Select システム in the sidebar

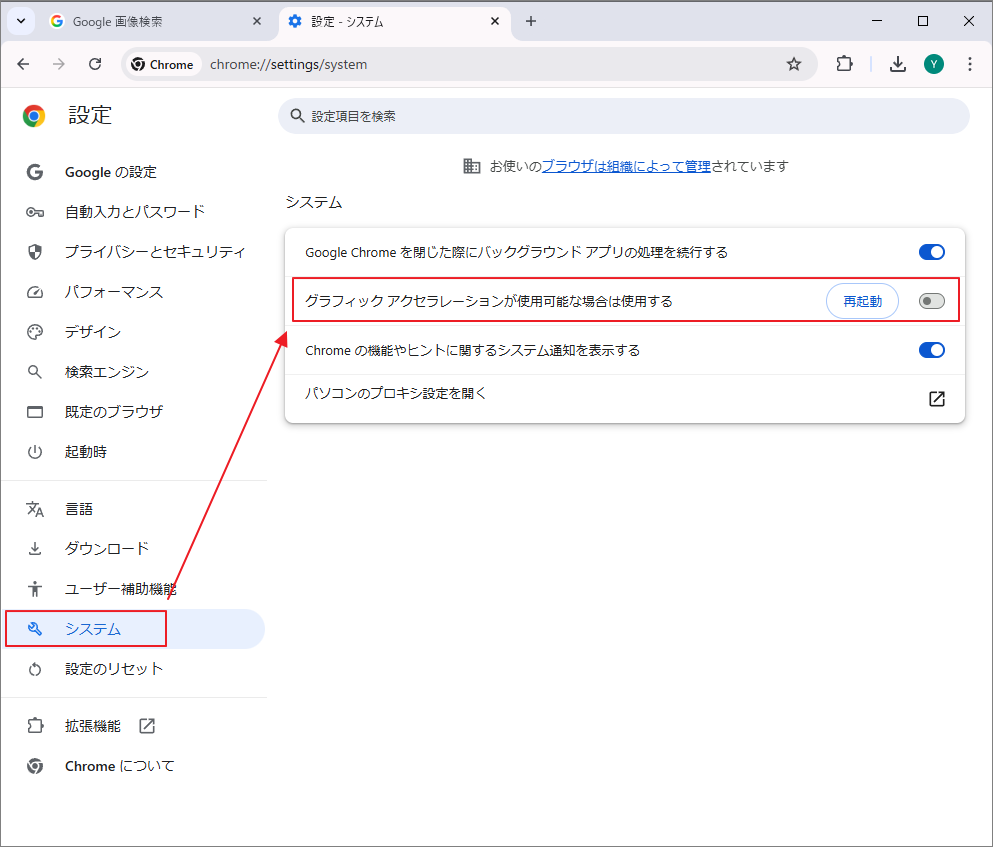click(133, 628)
